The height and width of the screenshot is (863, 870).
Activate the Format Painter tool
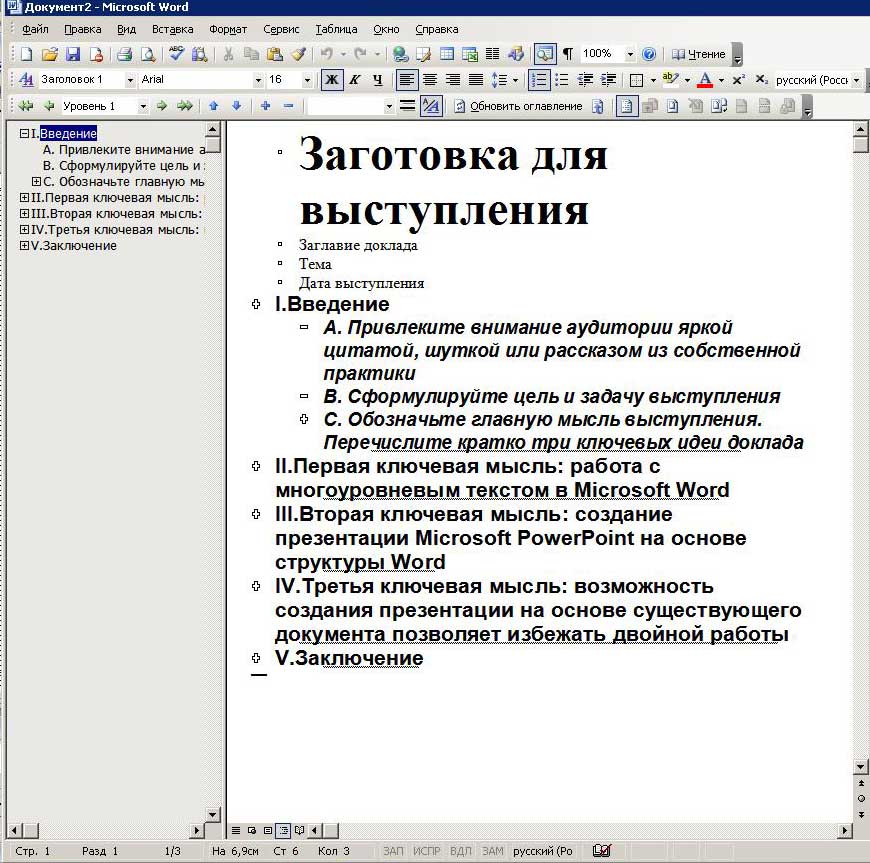[297, 55]
